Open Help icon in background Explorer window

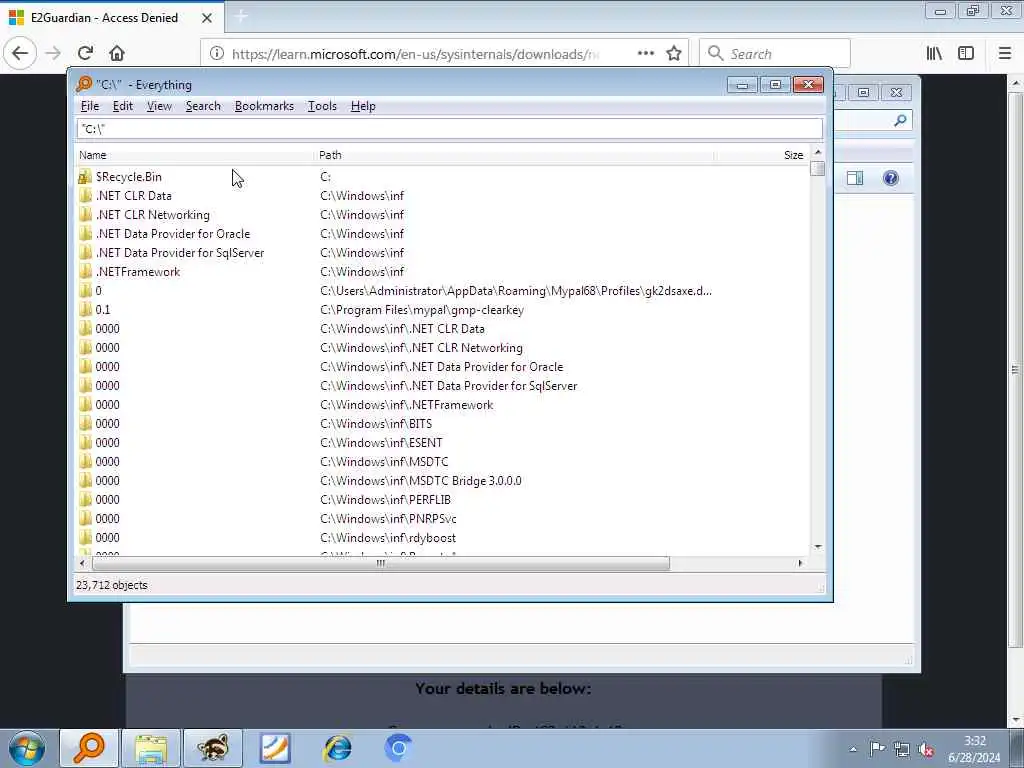891,178
